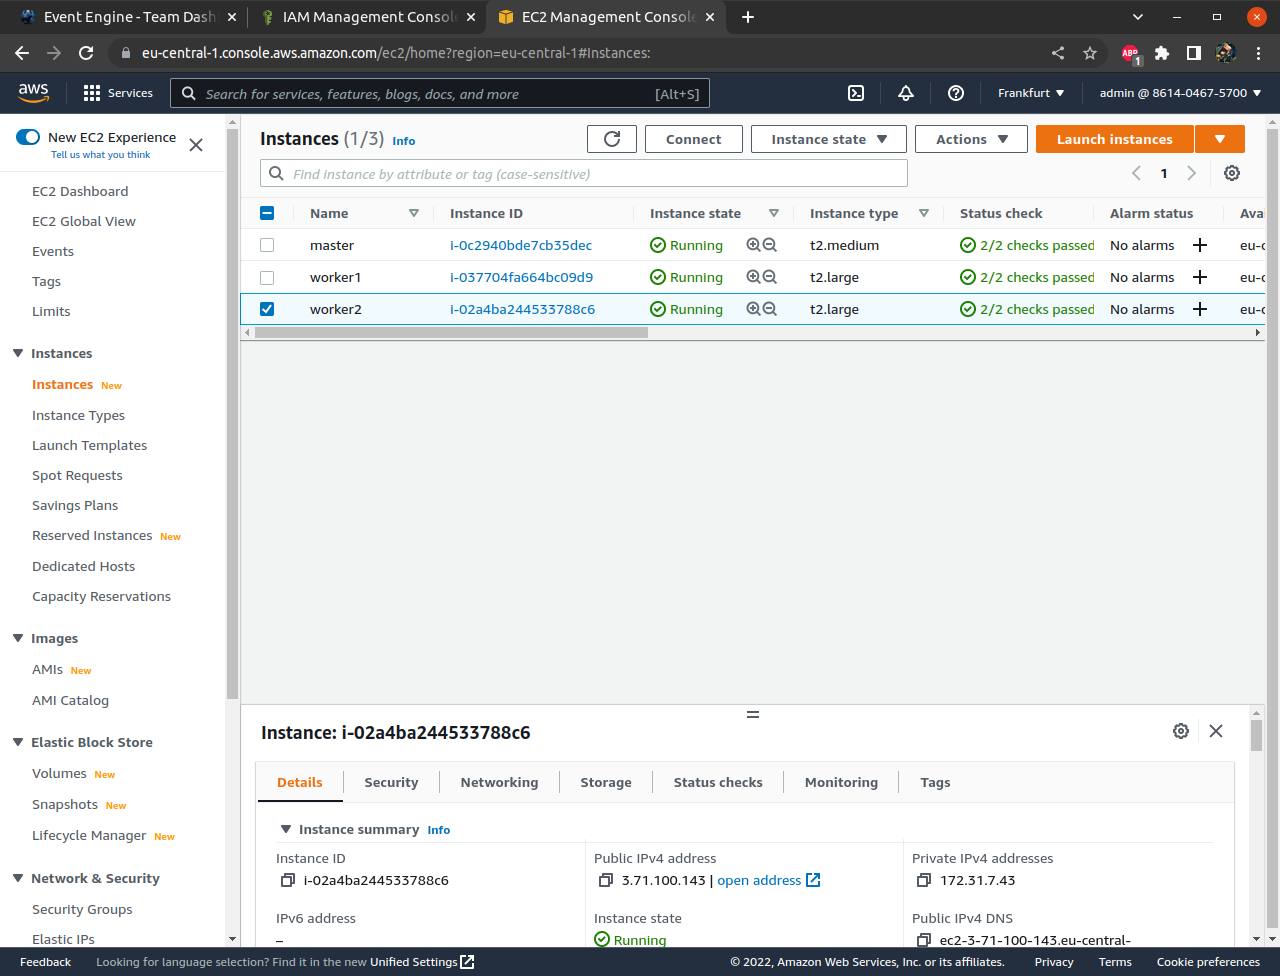The width and height of the screenshot is (1280, 976).
Task: Zoom in on master instance state
Action: click(753, 245)
